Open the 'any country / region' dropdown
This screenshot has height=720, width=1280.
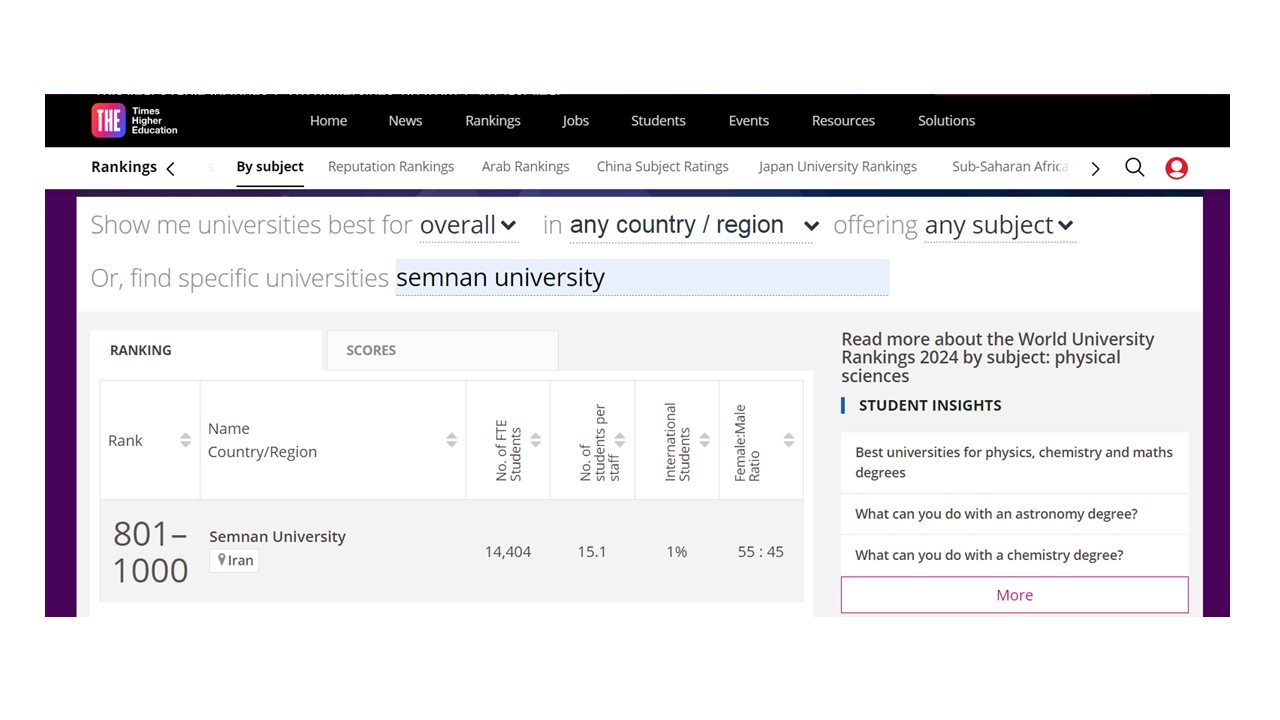tap(694, 225)
